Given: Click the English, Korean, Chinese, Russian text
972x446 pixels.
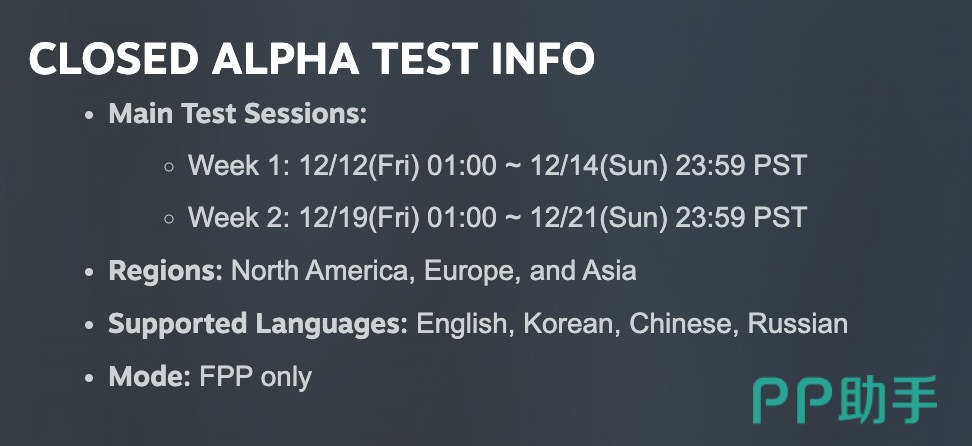Looking at the screenshot, I should pos(632,324).
